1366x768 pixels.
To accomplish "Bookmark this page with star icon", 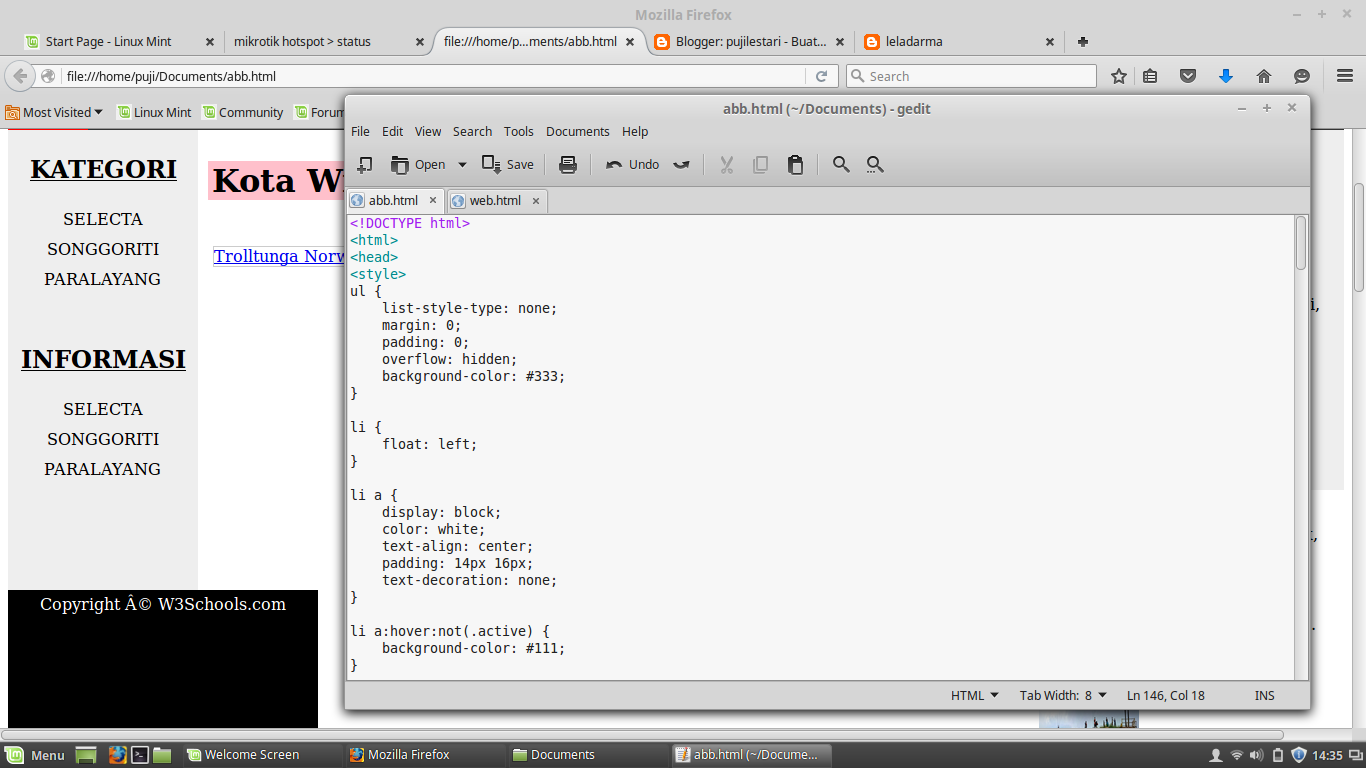I will [1119, 76].
